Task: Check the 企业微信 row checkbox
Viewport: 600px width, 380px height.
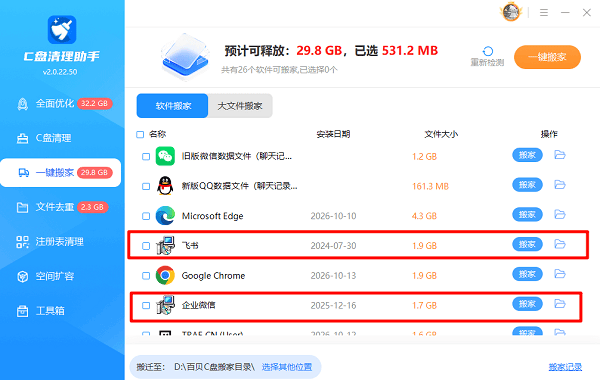Action: 146,305
